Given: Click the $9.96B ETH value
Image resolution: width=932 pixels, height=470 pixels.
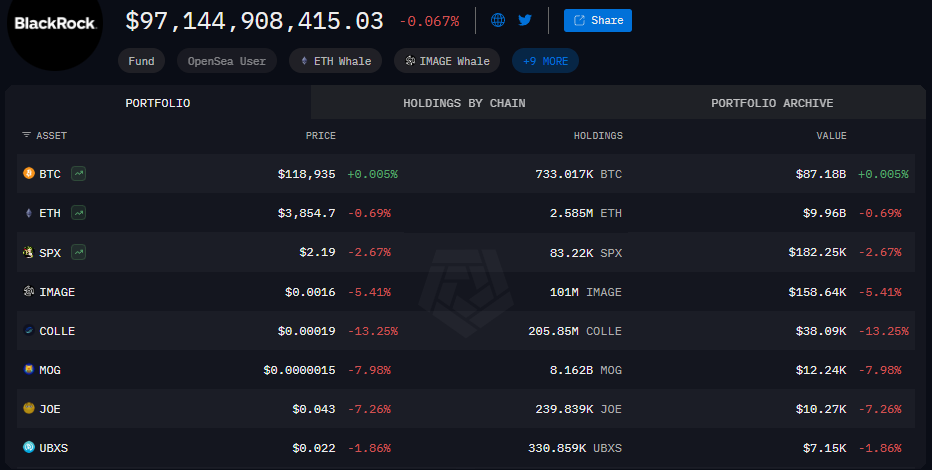Looking at the screenshot, I should pyautogui.click(x=824, y=213).
